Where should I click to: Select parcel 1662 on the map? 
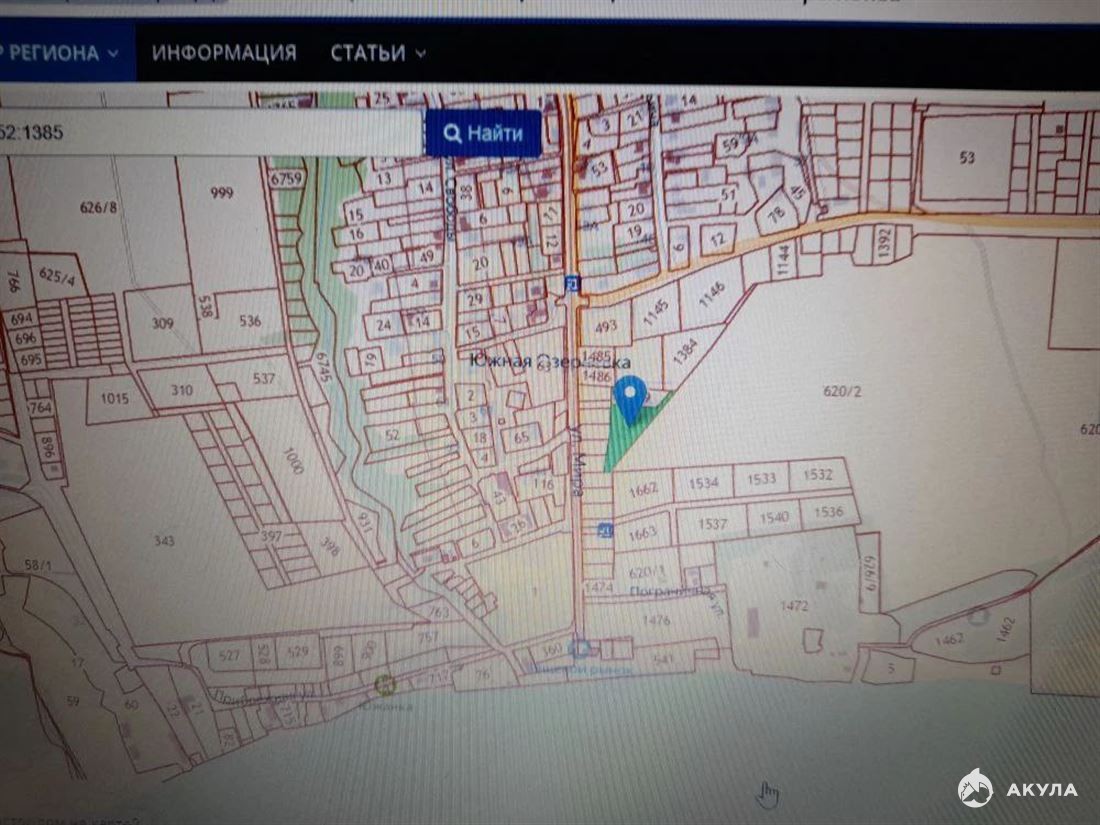coord(643,489)
